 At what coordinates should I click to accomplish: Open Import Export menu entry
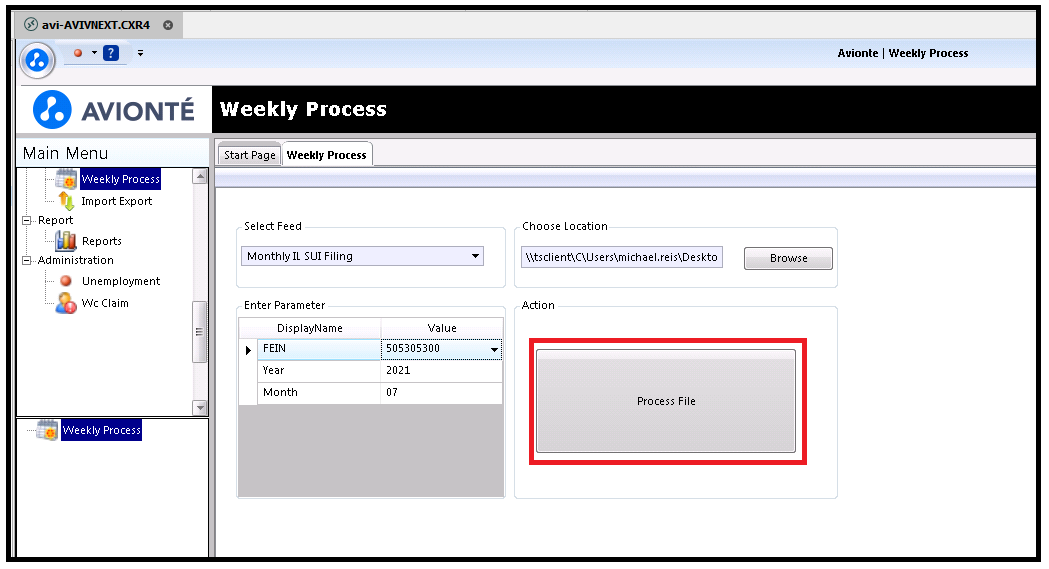116,201
